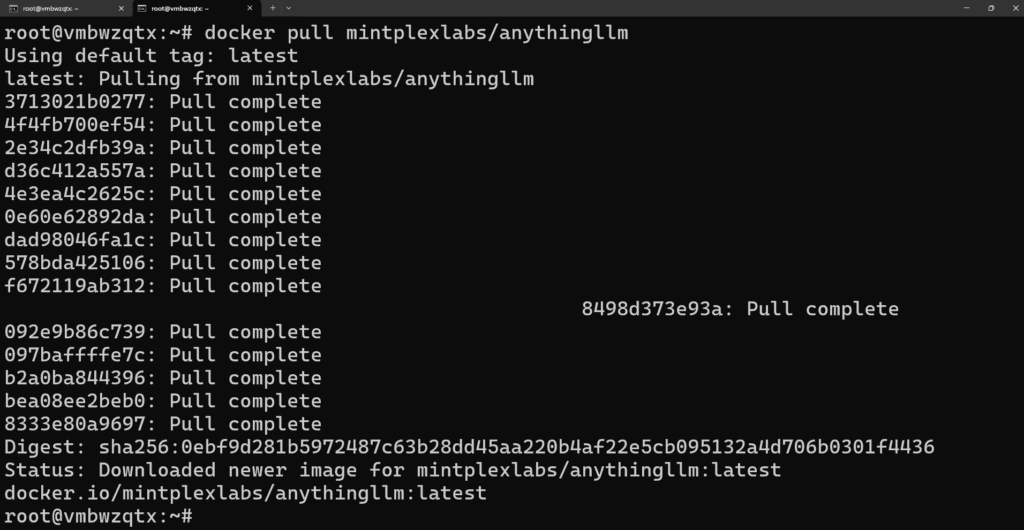Switch to the first root@vmbwzqtx tab

(65, 8)
